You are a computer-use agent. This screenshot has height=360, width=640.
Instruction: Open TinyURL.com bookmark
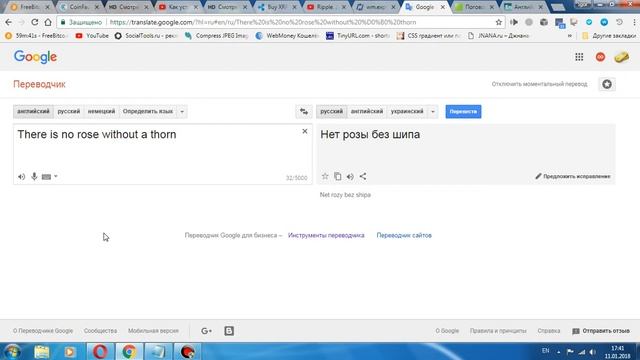coord(358,36)
